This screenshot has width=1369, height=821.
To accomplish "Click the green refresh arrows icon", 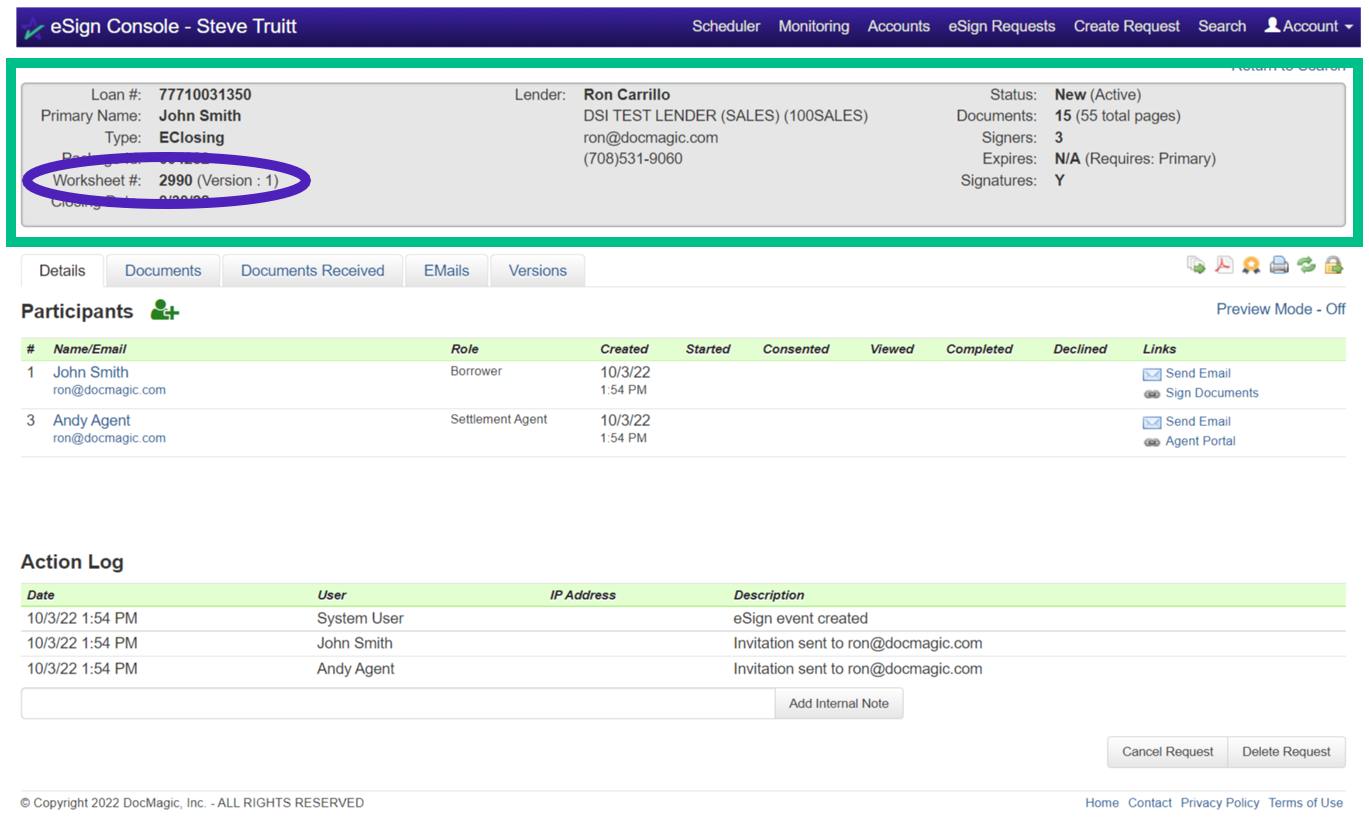I will pos(1306,265).
